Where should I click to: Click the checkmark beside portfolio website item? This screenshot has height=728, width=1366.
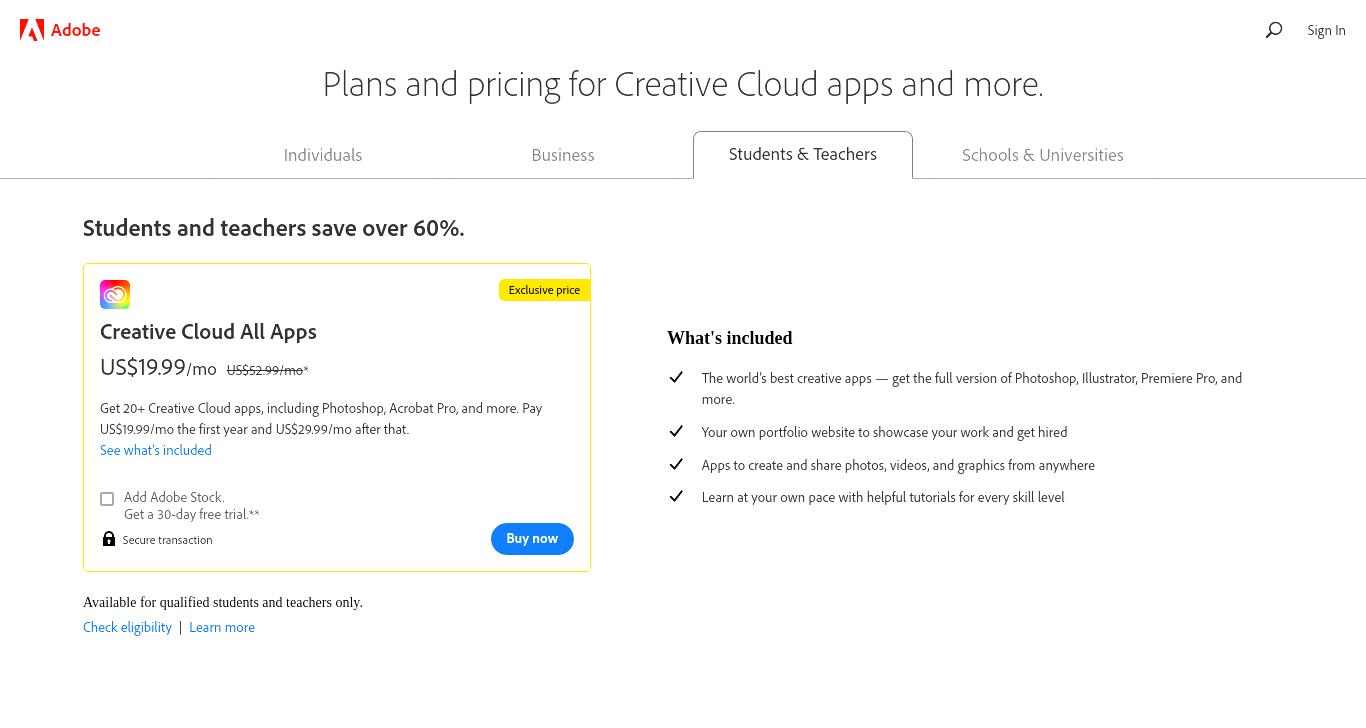coord(676,431)
